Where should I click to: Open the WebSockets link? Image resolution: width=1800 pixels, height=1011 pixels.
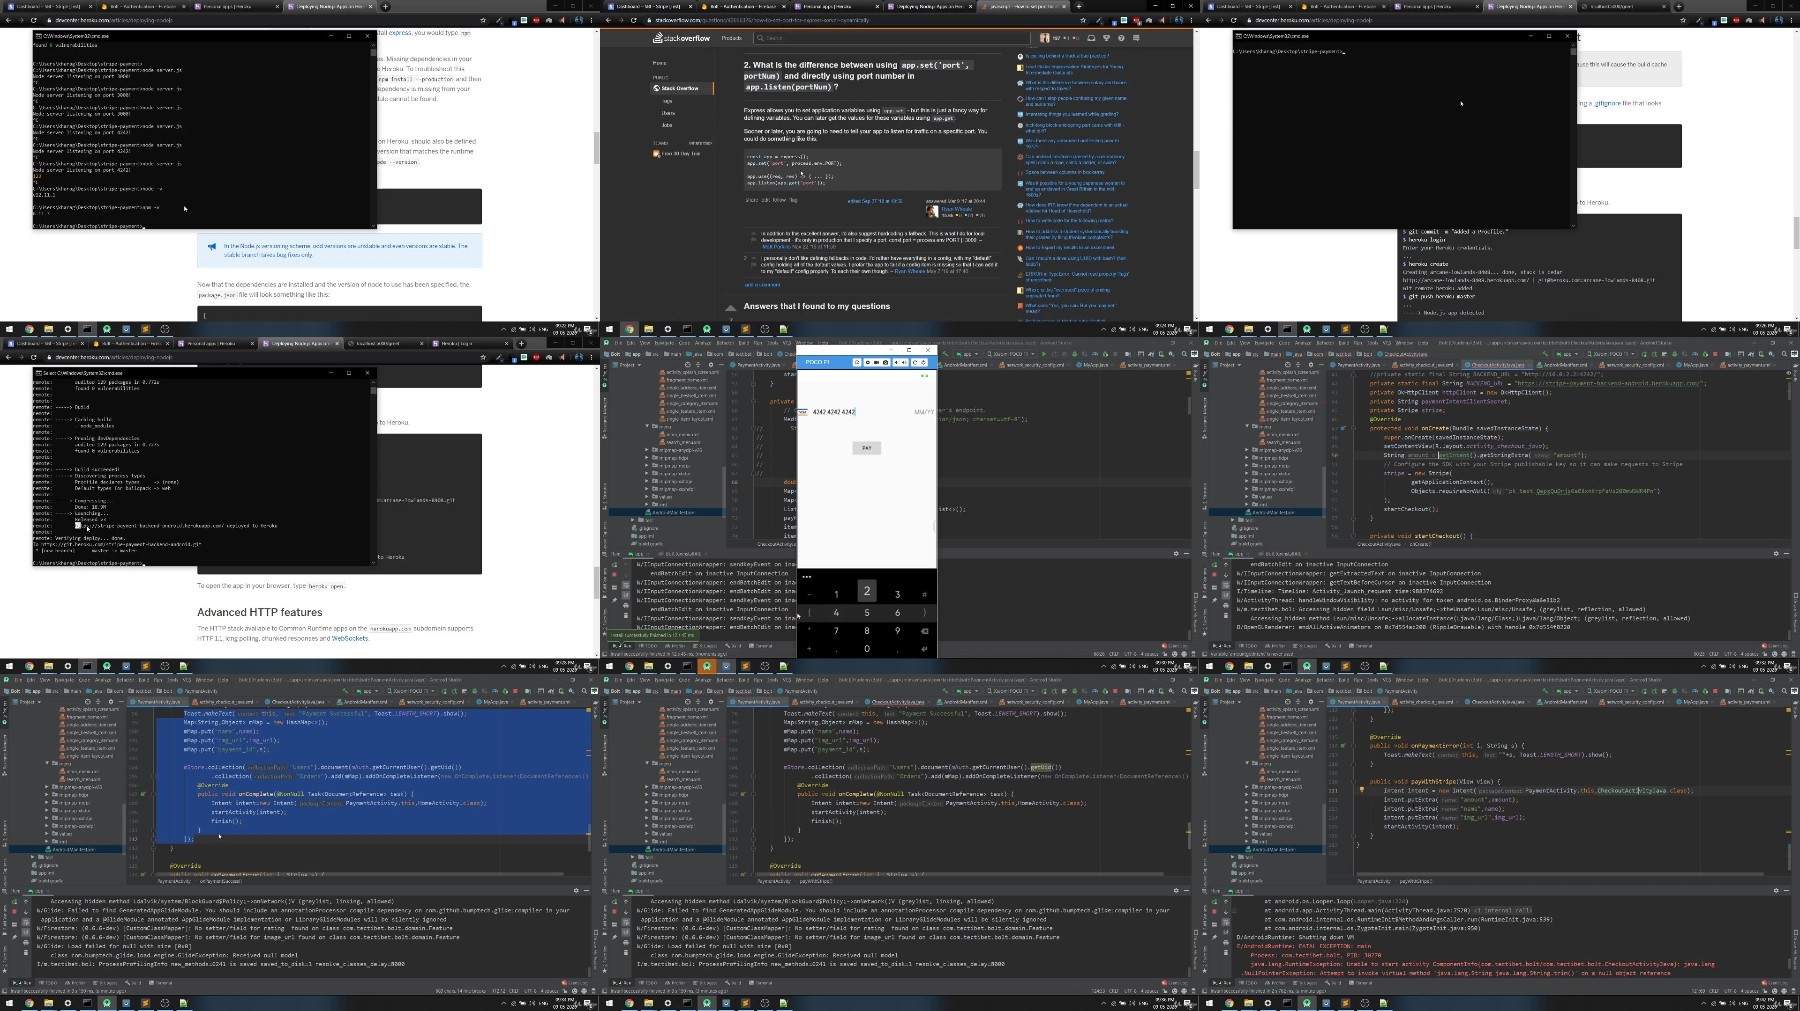click(x=350, y=638)
